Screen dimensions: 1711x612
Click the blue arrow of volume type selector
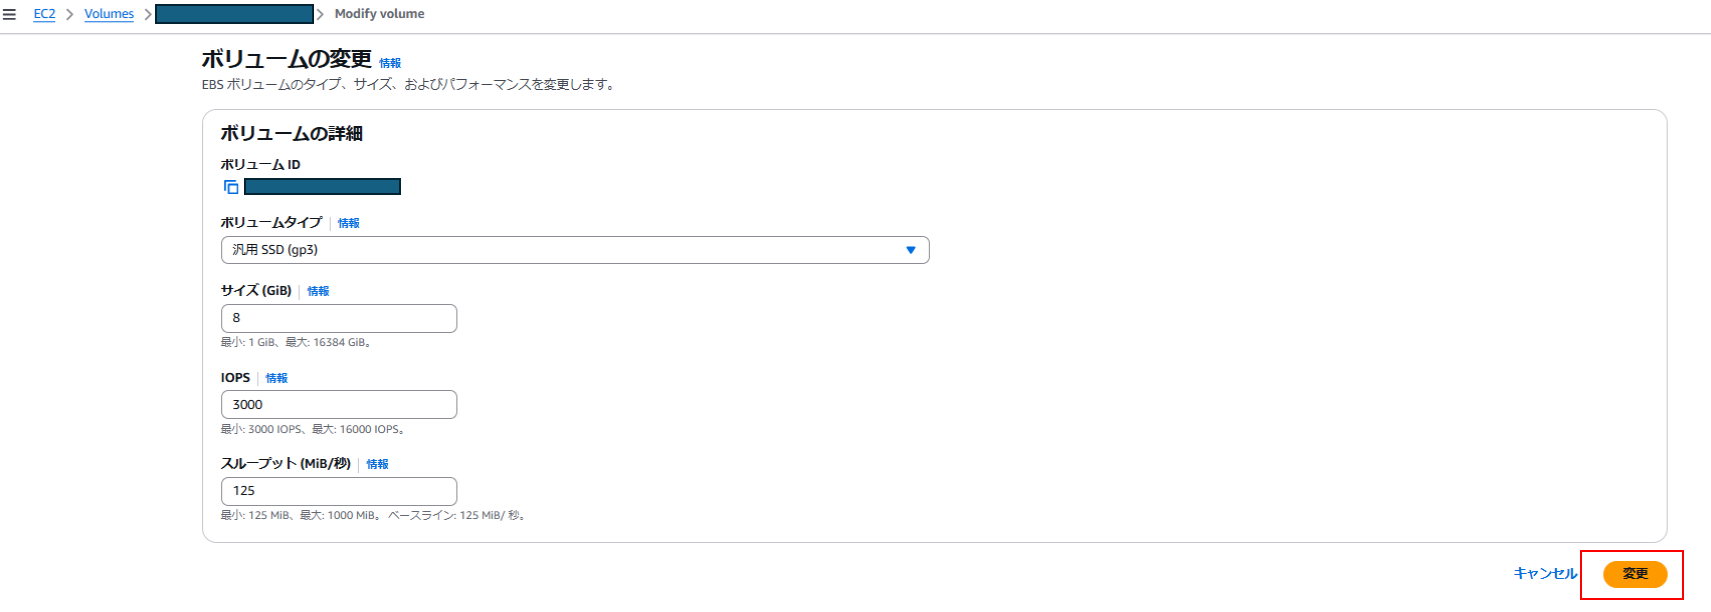(x=910, y=250)
